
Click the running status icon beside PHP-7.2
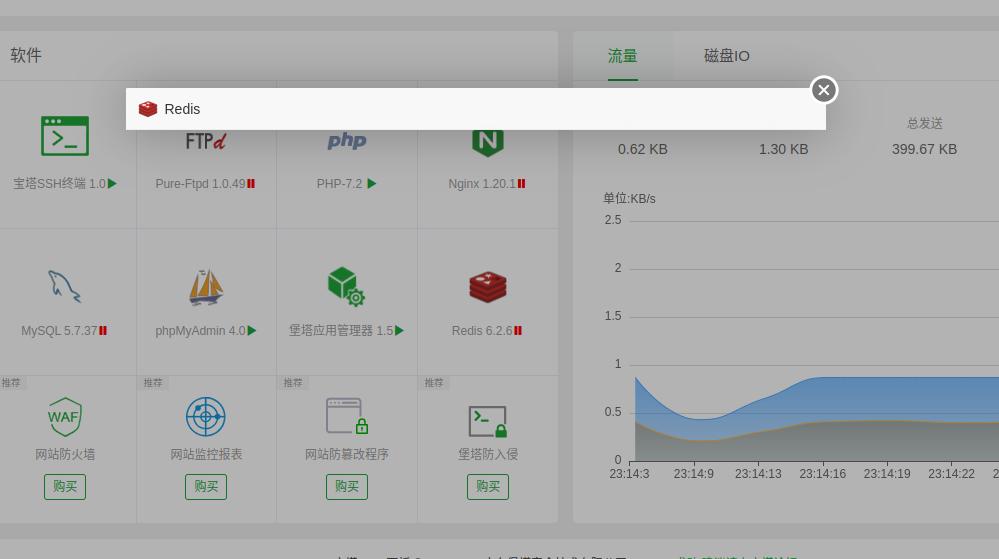click(x=372, y=184)
